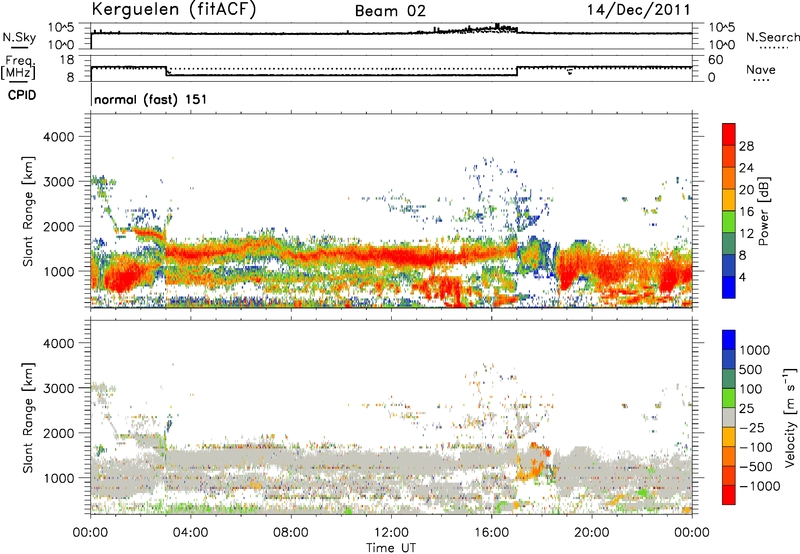Click the 'Power [dB]' color bar title
The width and height of the screenshot is (800, 554).
click(763, 211)
